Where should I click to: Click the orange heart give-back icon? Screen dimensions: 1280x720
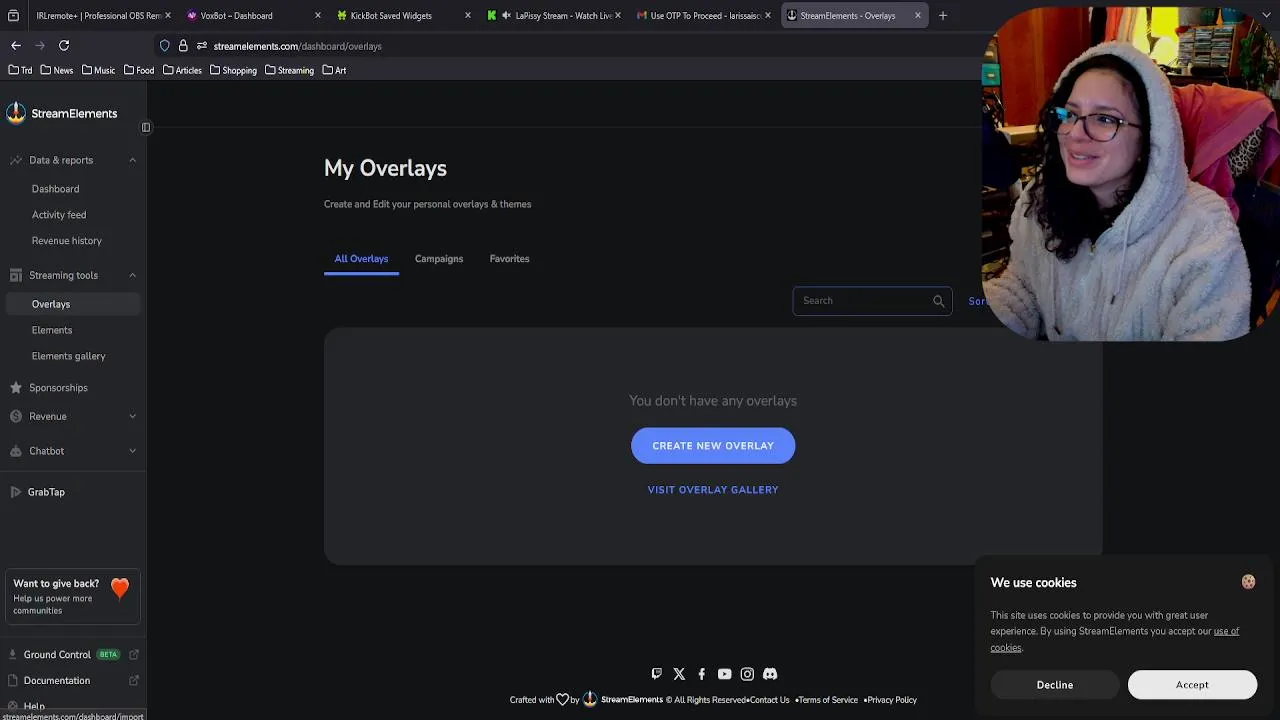(x=120, y=588)
